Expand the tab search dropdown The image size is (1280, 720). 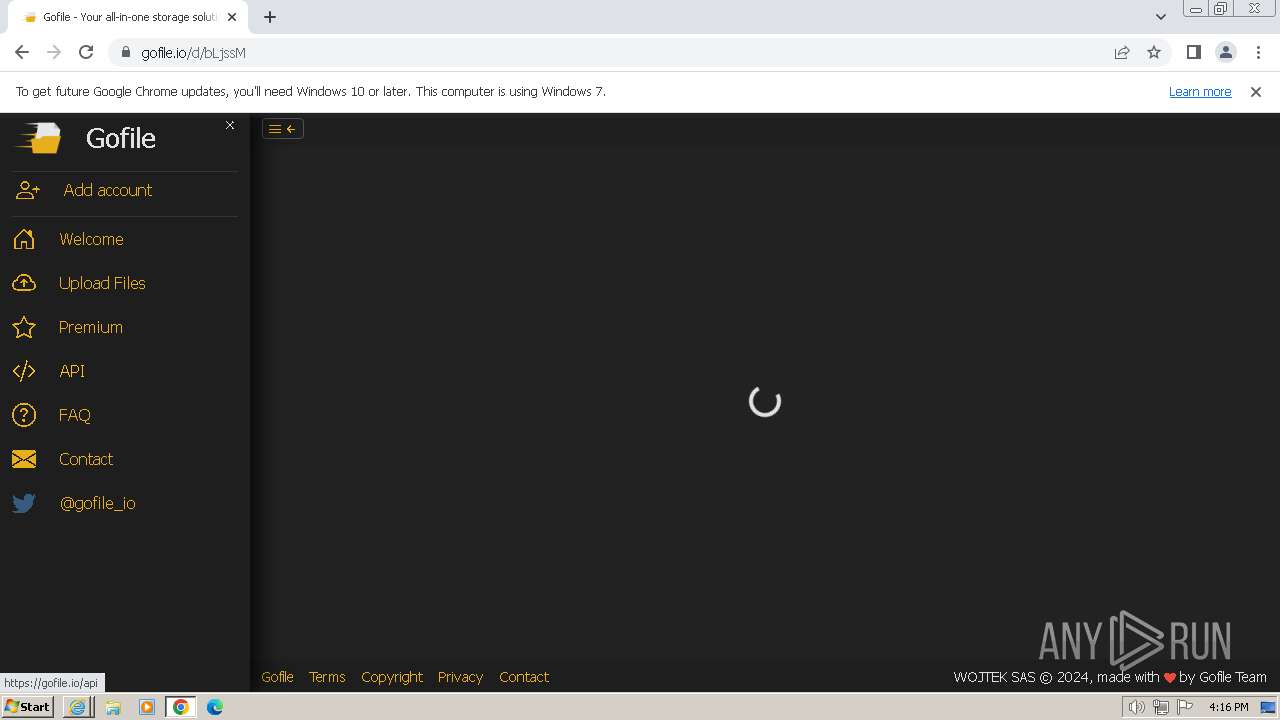1161,17
